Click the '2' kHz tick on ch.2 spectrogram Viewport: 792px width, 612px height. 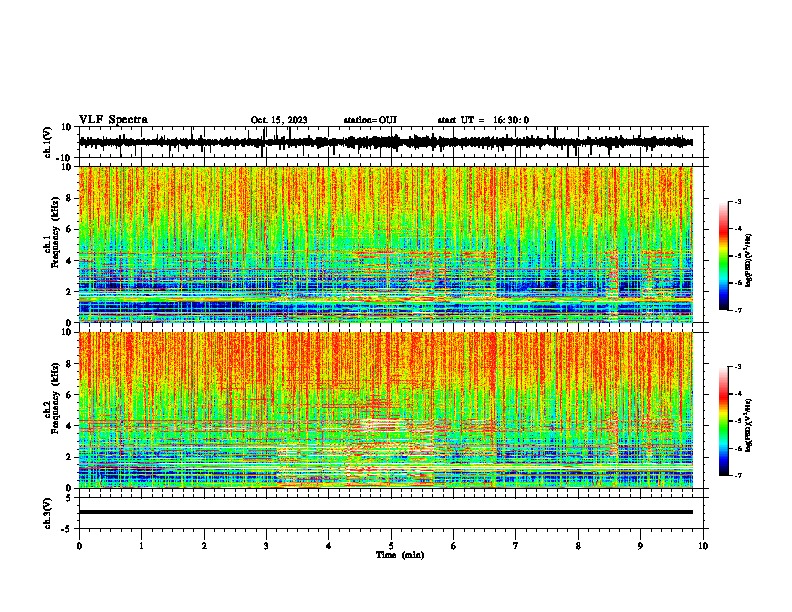(69, 457)
